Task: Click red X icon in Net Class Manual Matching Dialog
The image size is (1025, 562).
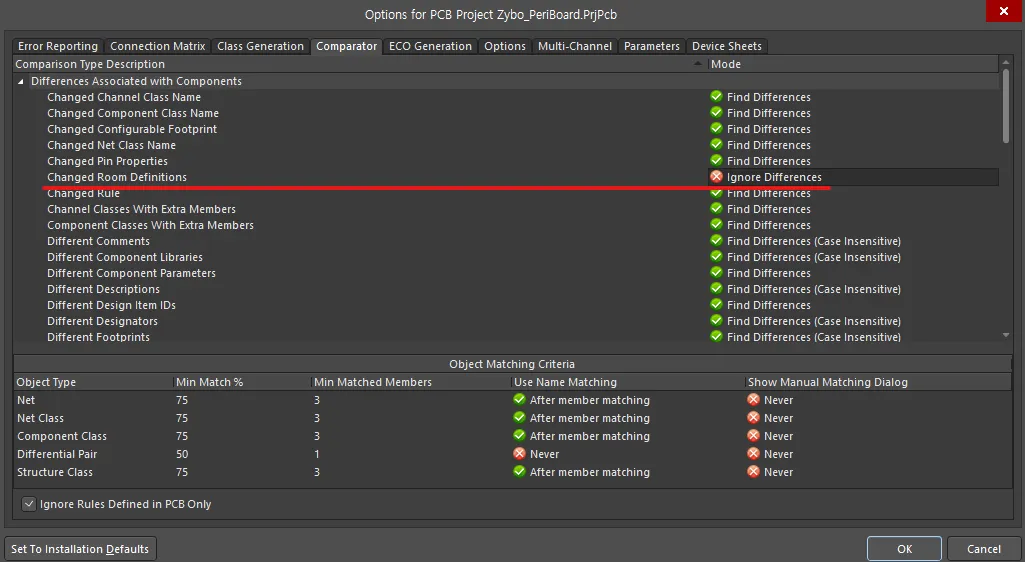Action: point(754,417)
